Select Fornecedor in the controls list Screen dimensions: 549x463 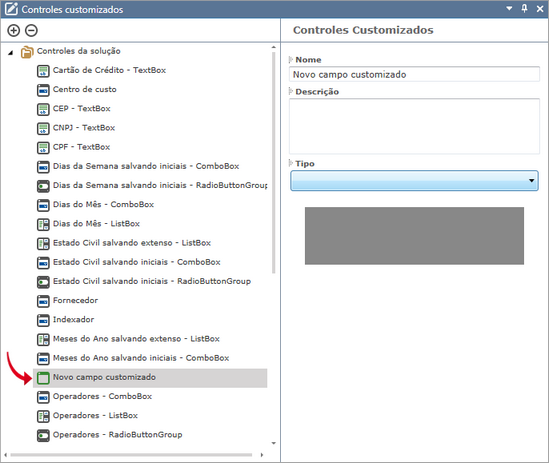75,300
